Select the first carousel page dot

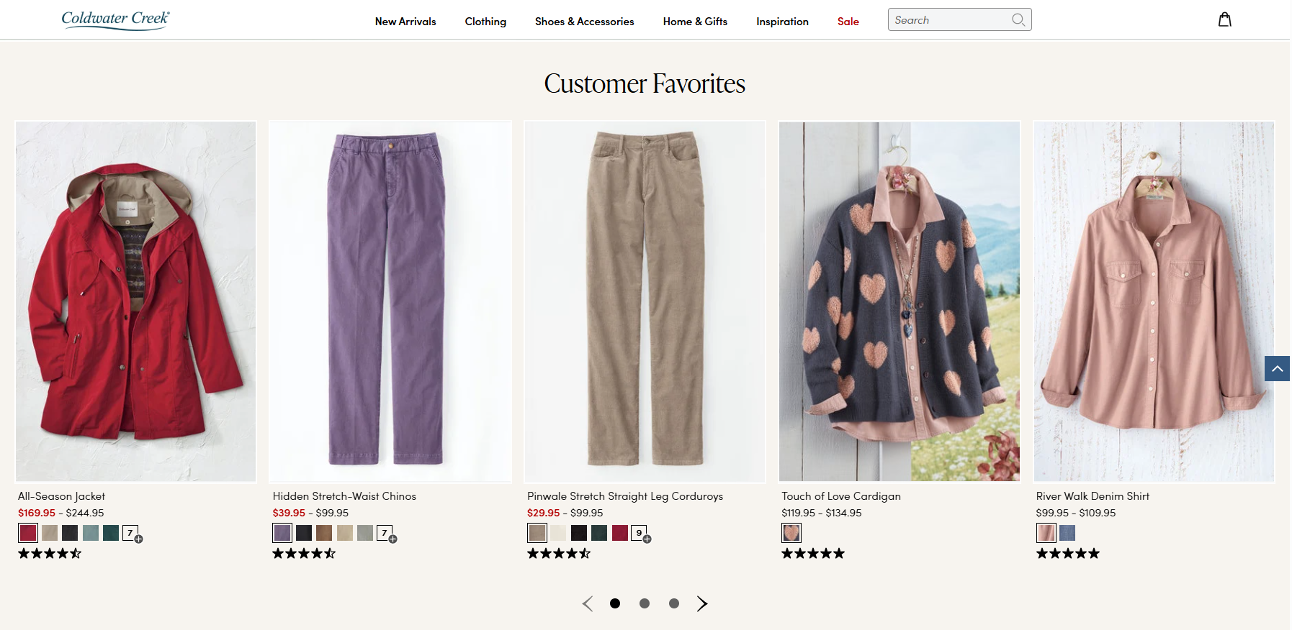(x=615, y=603)
